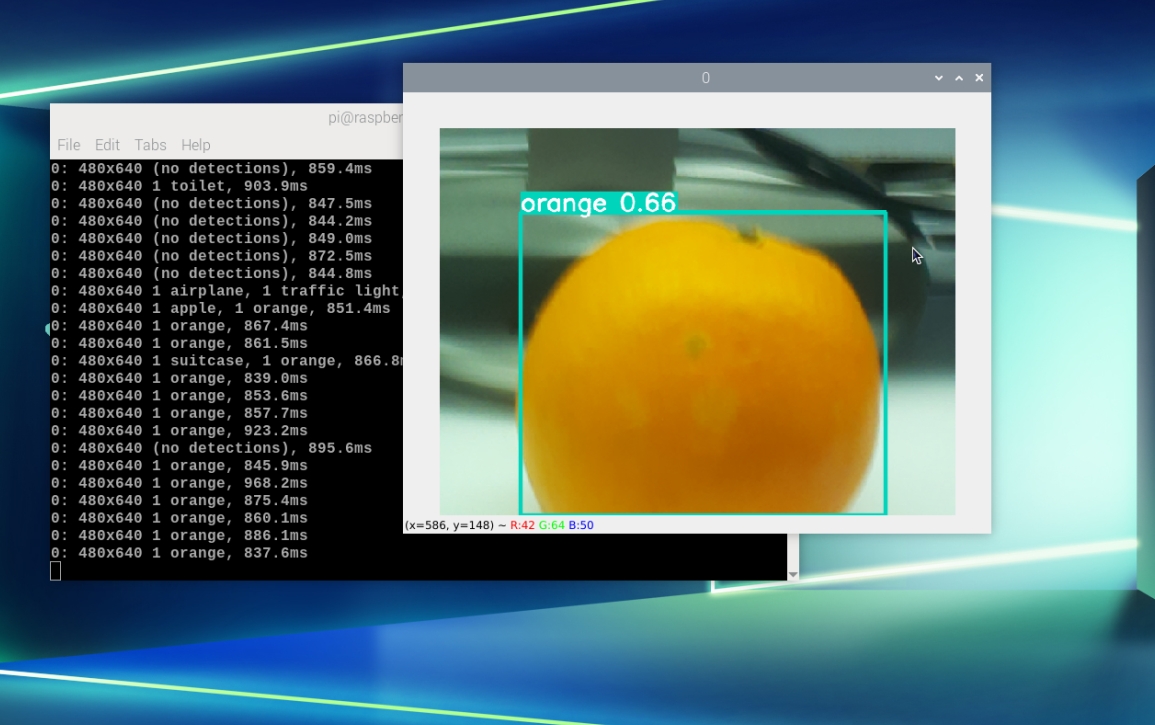Click the terminal line '1 toilet, 903.9ms'
This screenshot has height=725, width=1155.
[x=179, y=186]
